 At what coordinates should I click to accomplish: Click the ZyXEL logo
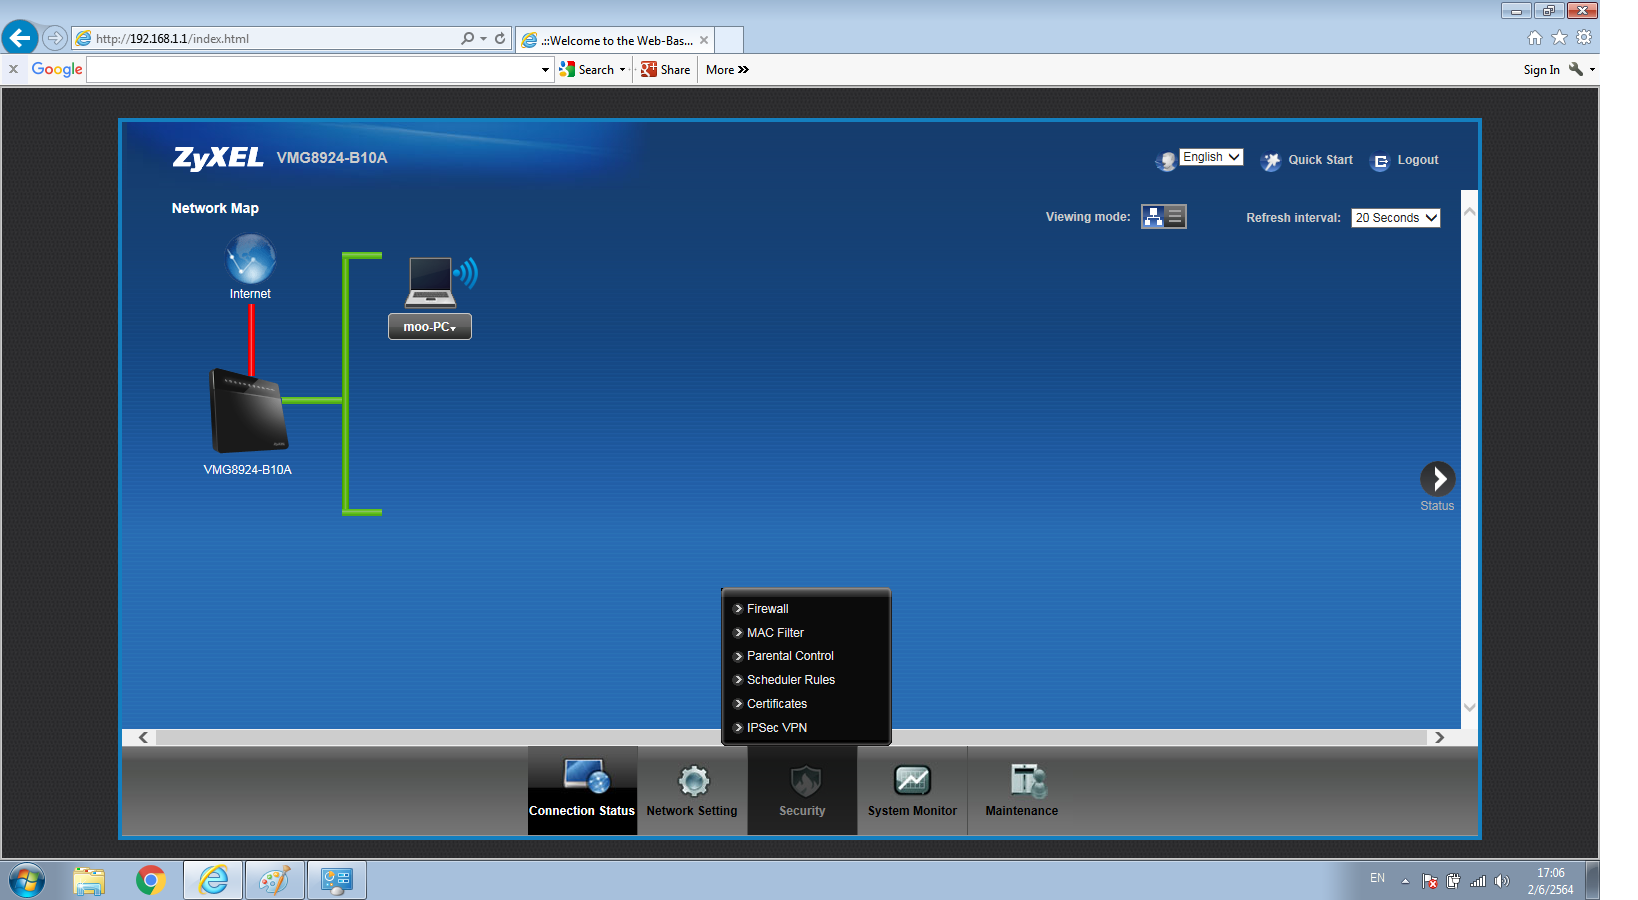[x=218, y=158]
